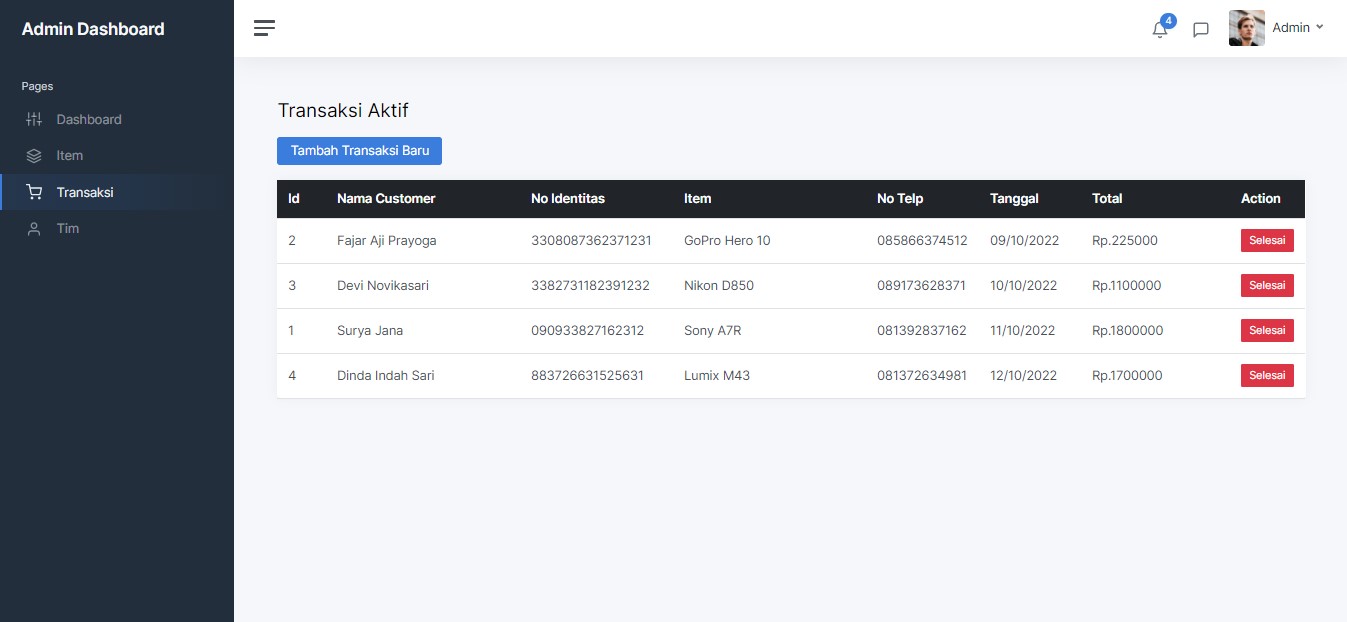
Task: Click Selesai on Dinda Indah Sari's row
Action: tap(1267, 375)
